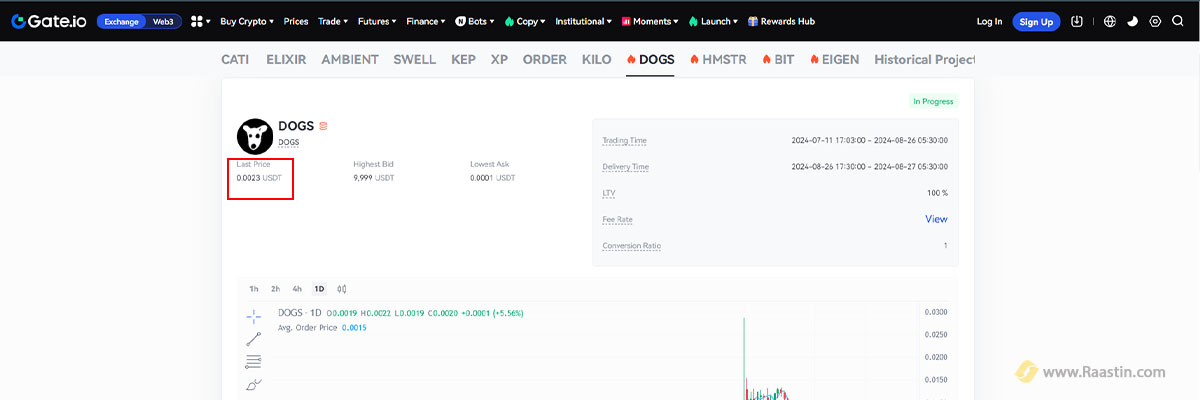Image resolution: width=1200 pixels, height=400 pixels.
Task: Click the Highest Bid value 9,999 USDT
Action: point(374,177)
